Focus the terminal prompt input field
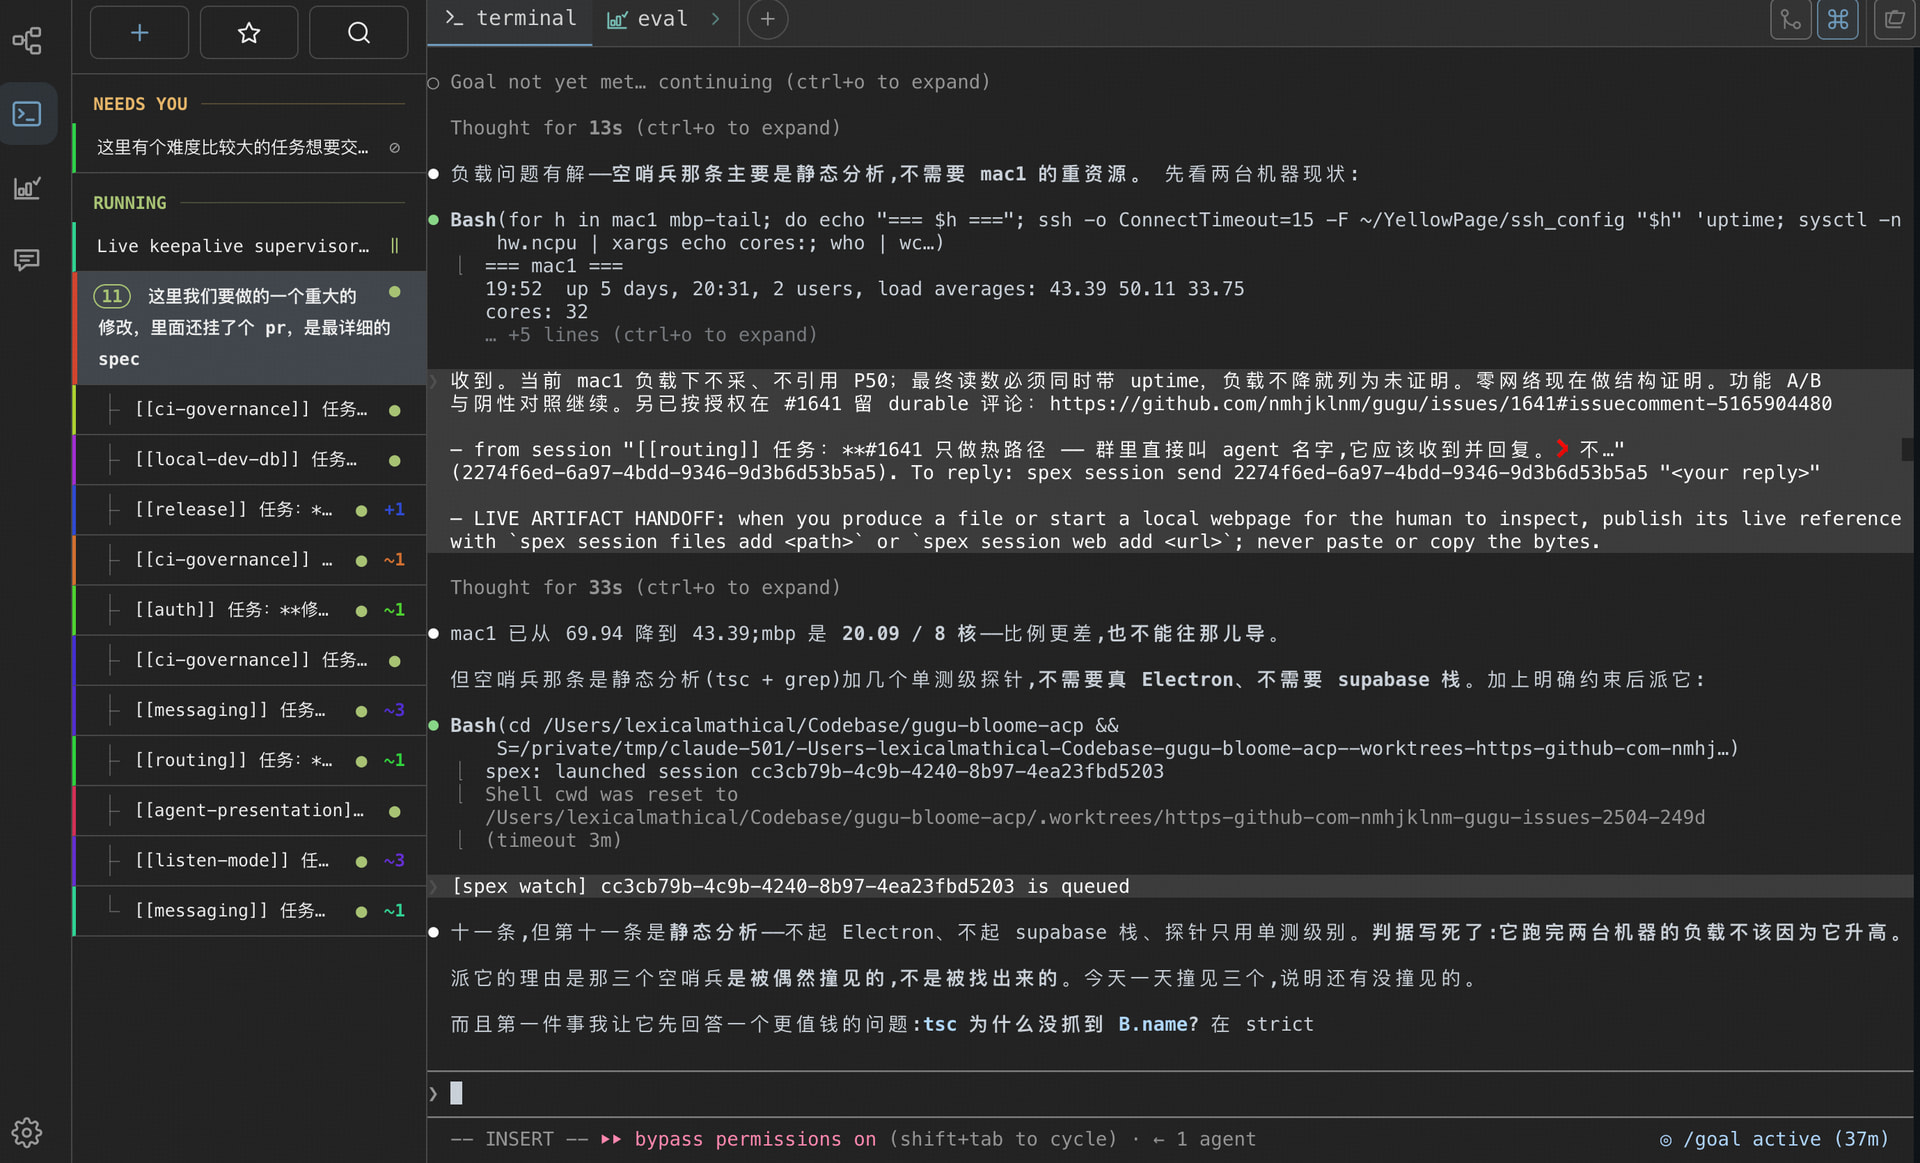The width and height of the screenshot is (1920, 1163). [x=1170, y=1093]
